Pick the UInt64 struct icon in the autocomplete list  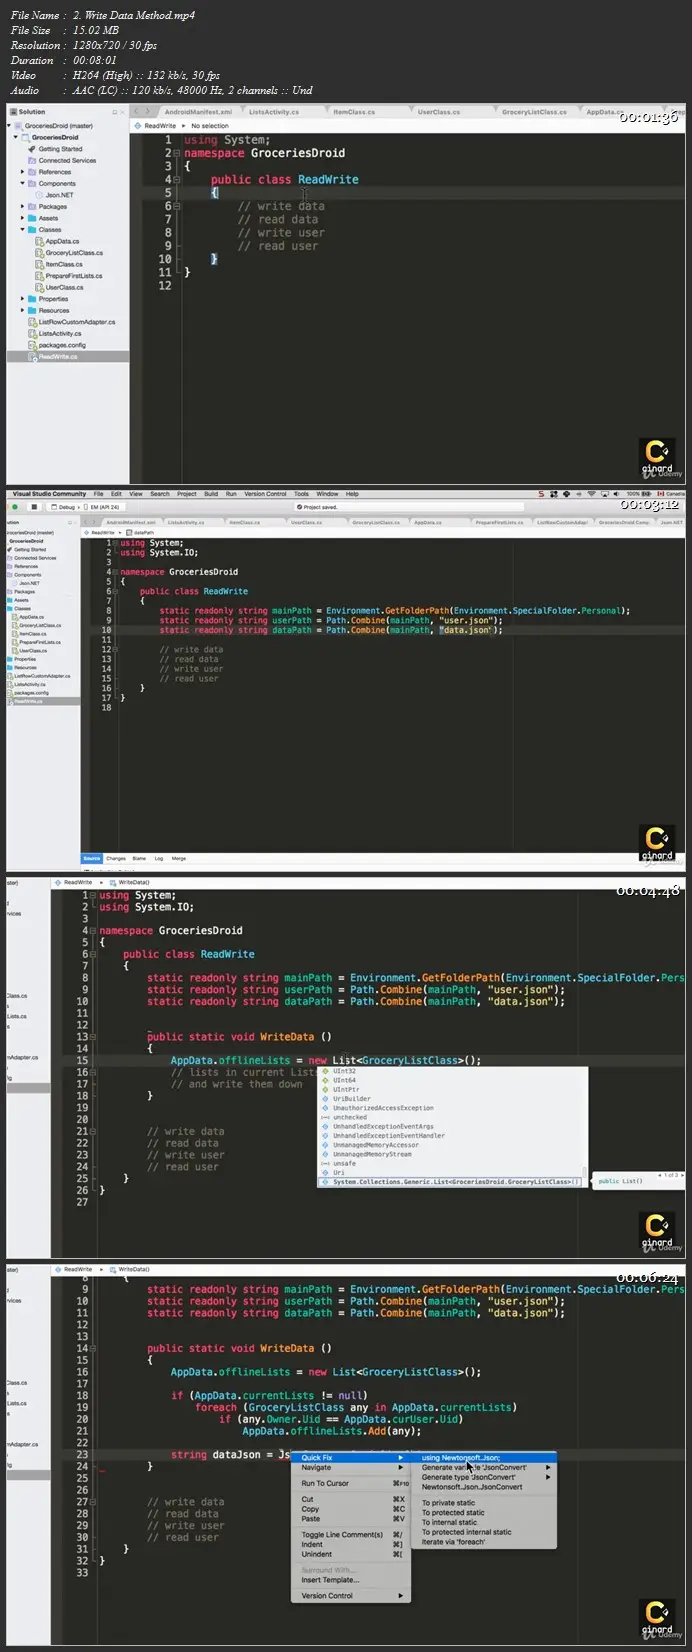(x=325, y=1080)
